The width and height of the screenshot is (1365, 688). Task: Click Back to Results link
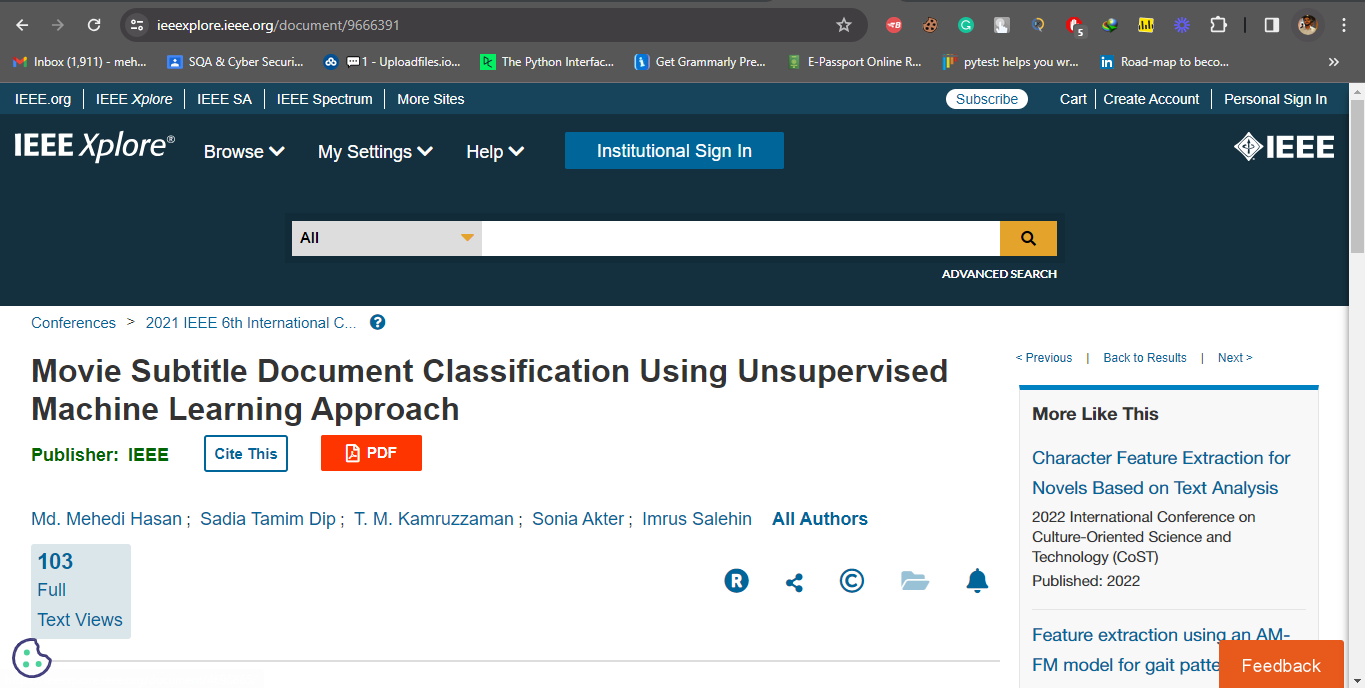point(1145,358)
